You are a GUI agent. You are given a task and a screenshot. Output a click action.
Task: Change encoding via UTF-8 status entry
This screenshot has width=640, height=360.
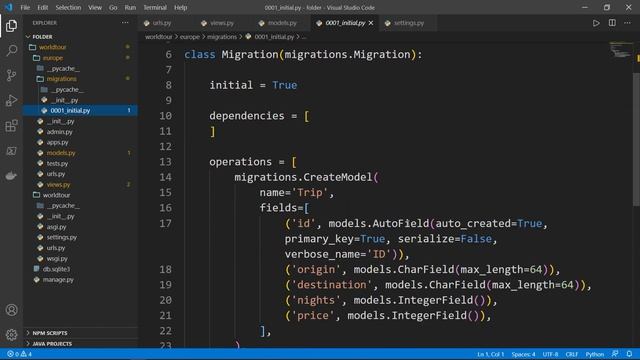point(550,354)
